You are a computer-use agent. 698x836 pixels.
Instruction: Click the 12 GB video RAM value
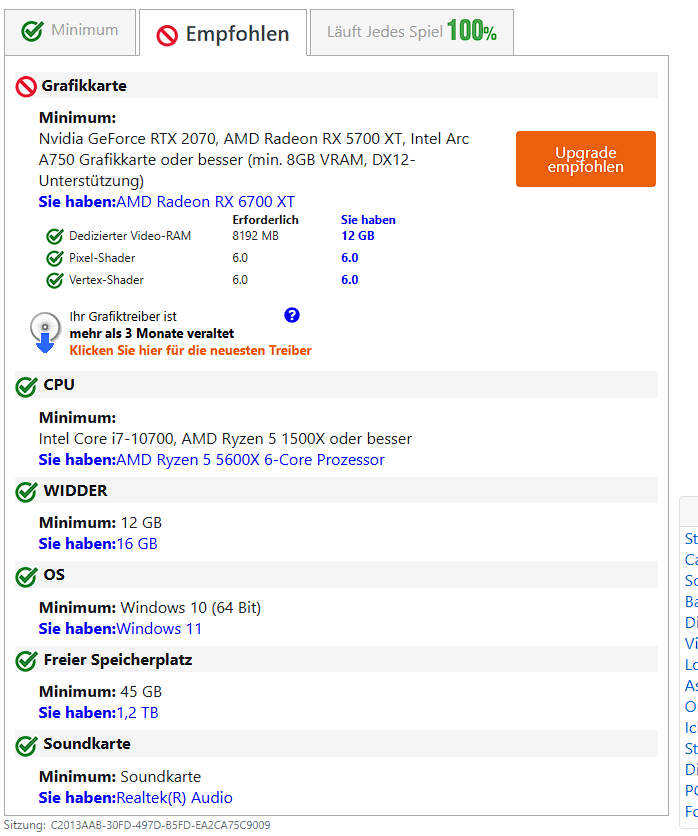coord(358,236)
